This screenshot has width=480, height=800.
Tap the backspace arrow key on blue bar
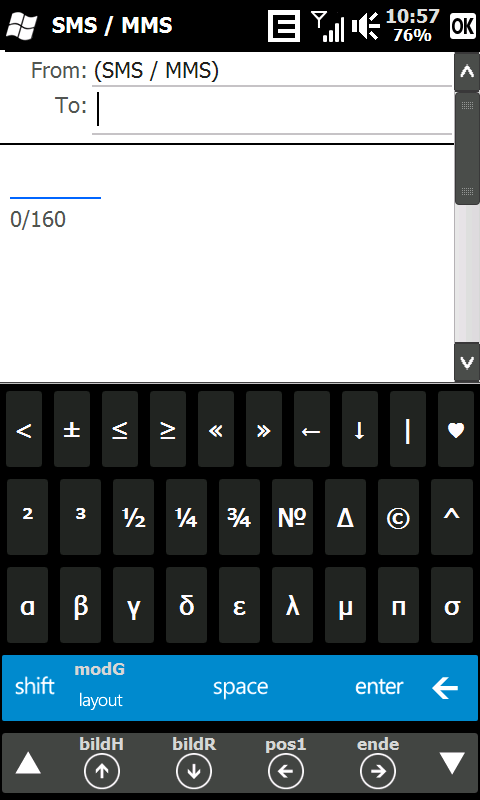[x=445, y=688]
